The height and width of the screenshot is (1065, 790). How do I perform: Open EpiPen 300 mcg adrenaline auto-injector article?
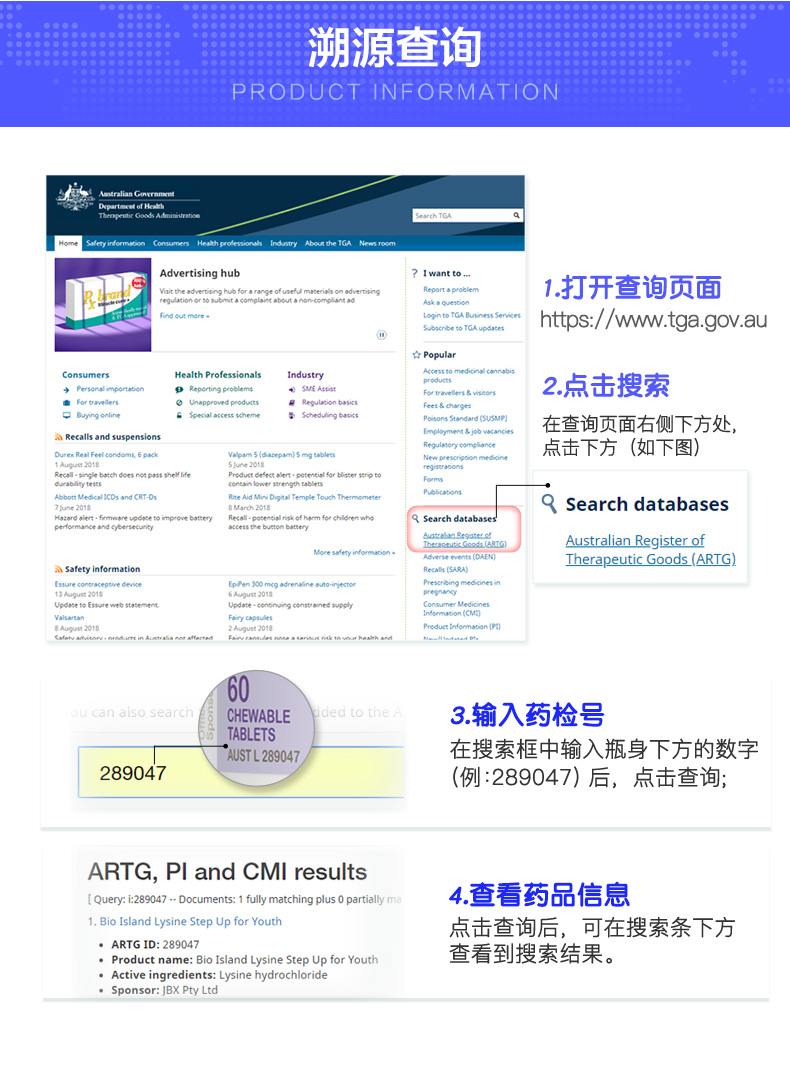pyautogui.click(x=291, y=584)
